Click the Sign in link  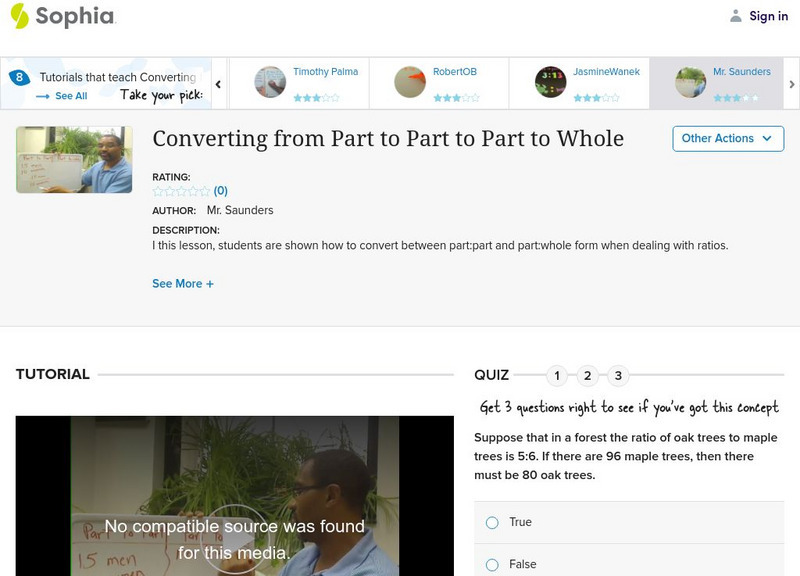click(x=768, y=16)
